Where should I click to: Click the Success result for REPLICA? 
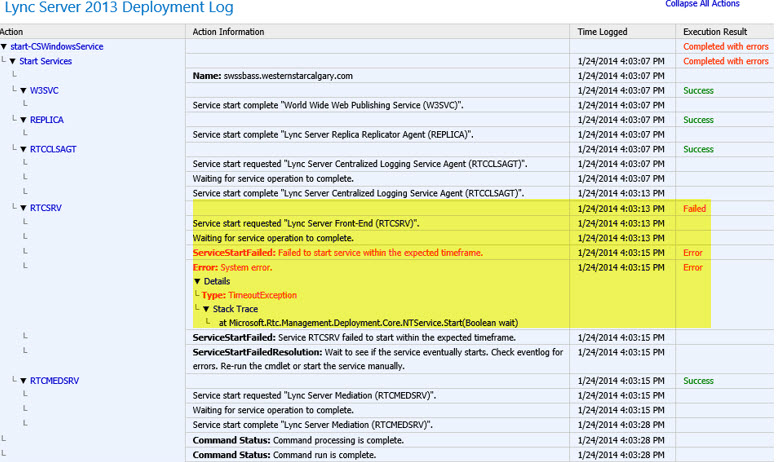pyautogui.click(x=698, y=120)
